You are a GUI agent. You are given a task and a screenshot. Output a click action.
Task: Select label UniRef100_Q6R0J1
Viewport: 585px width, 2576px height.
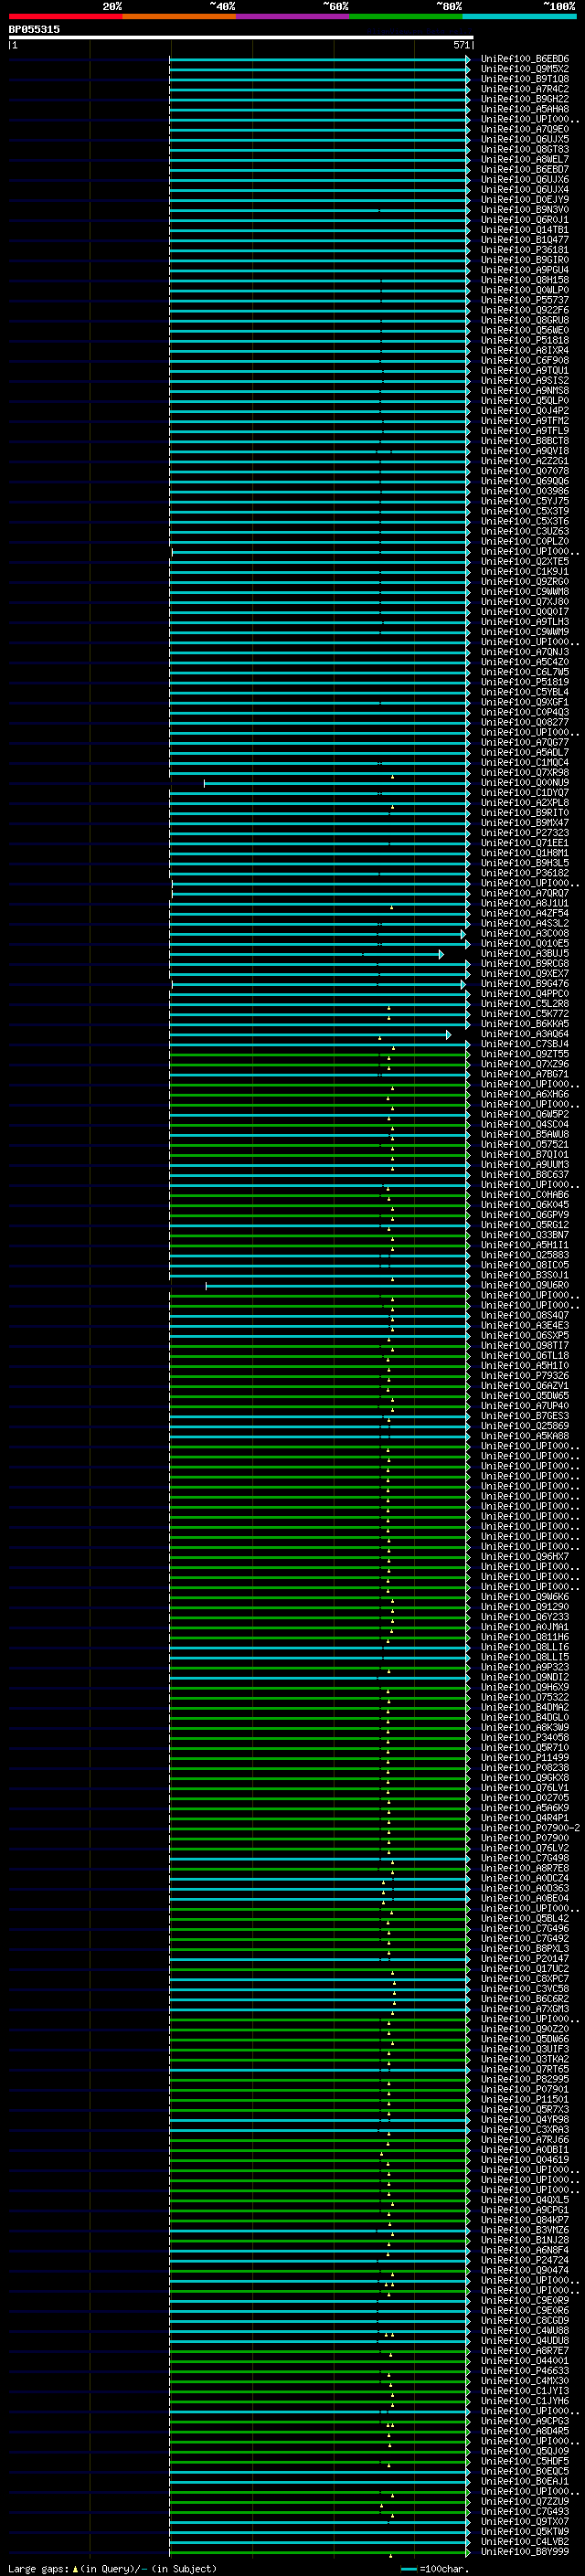click(525, 220)
